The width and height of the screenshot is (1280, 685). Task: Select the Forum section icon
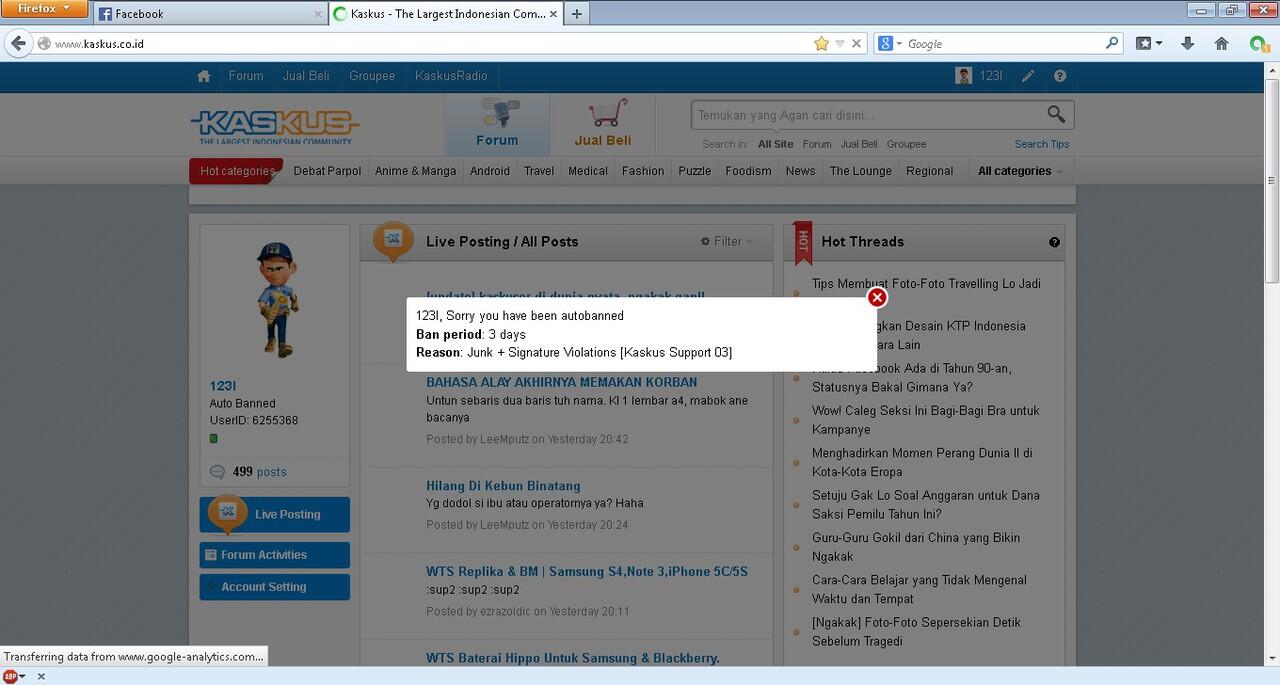click(x=497, y=125)
